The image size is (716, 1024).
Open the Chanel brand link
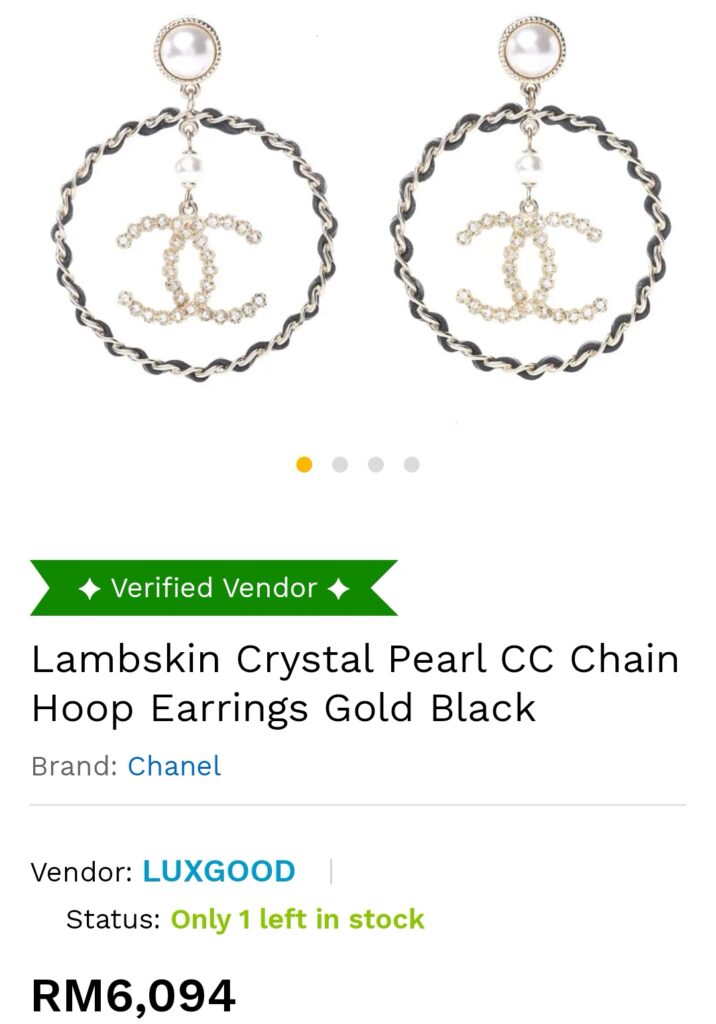click(174, 766)
